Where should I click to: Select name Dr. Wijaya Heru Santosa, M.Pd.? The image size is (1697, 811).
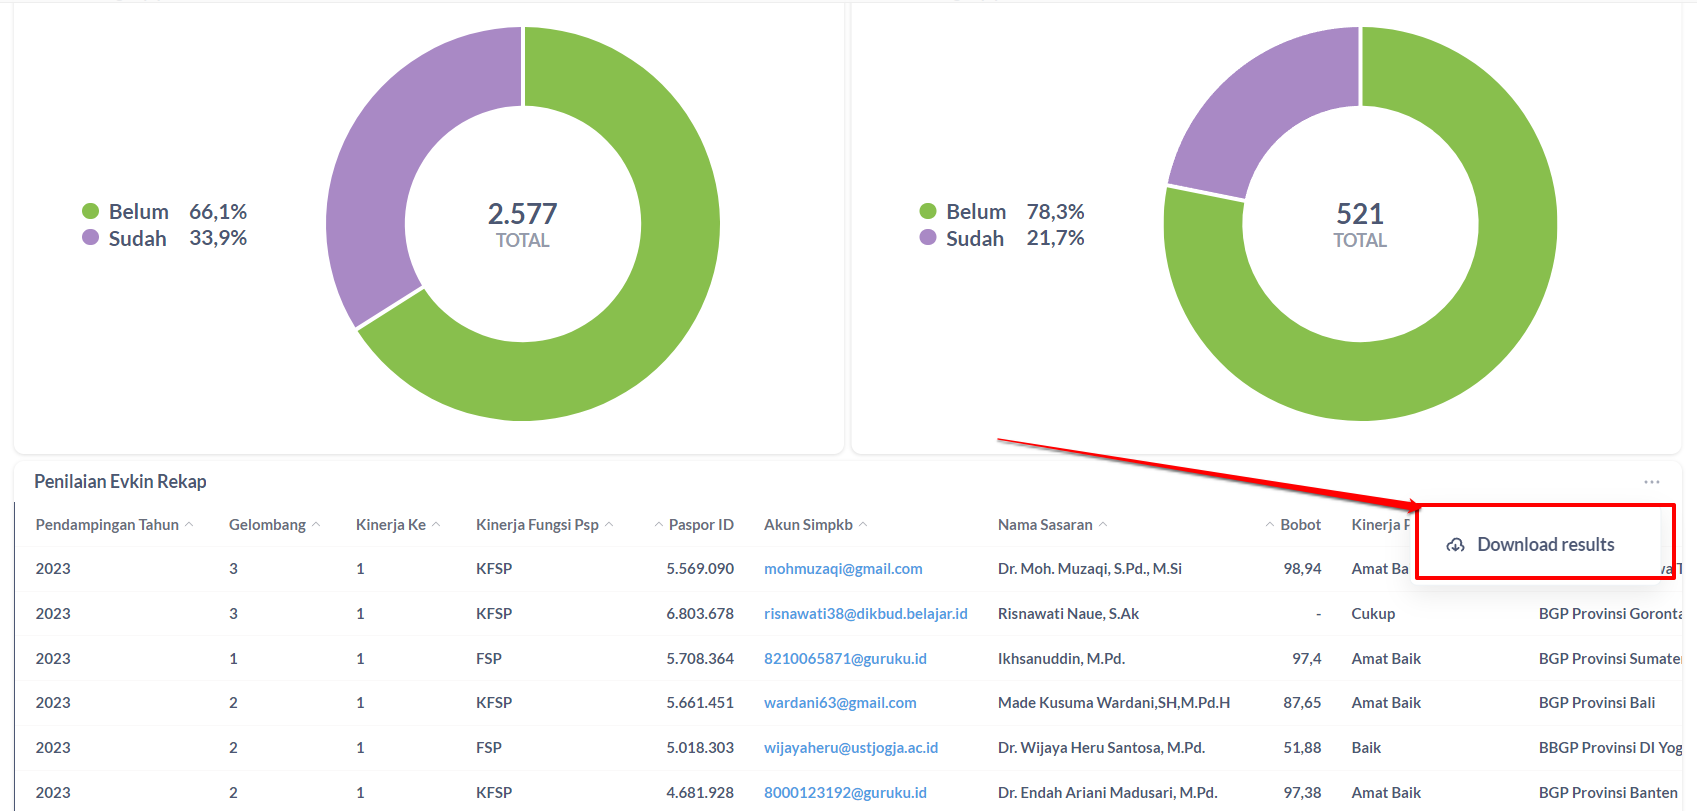click(1101, 748)
